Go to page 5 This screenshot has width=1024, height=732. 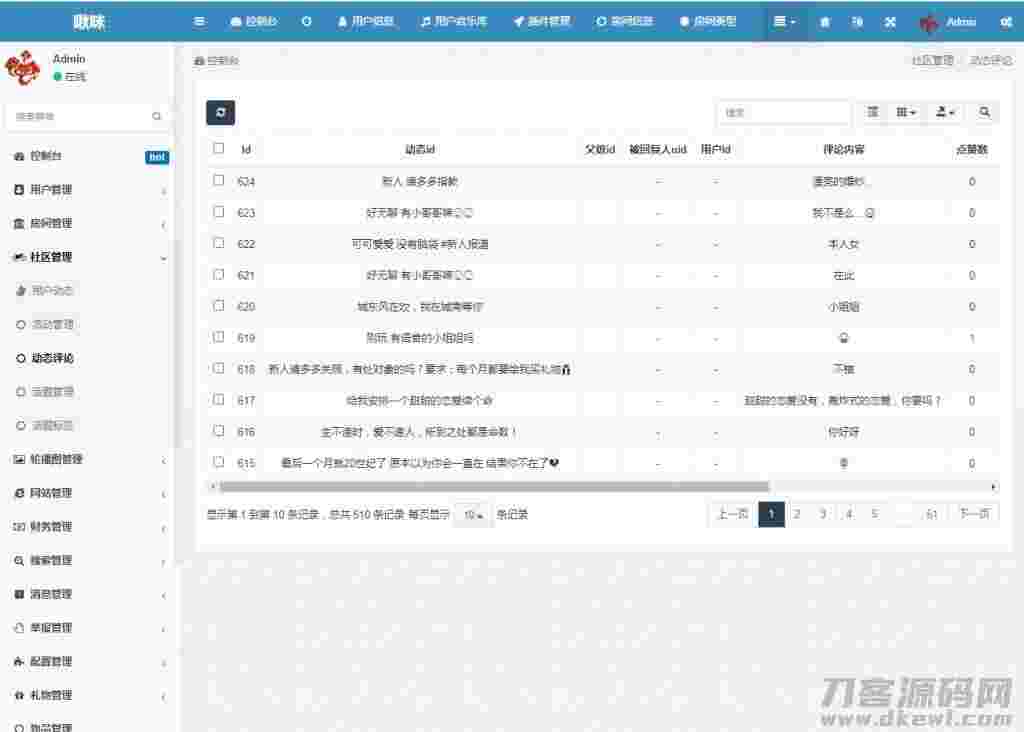(874, 515)
